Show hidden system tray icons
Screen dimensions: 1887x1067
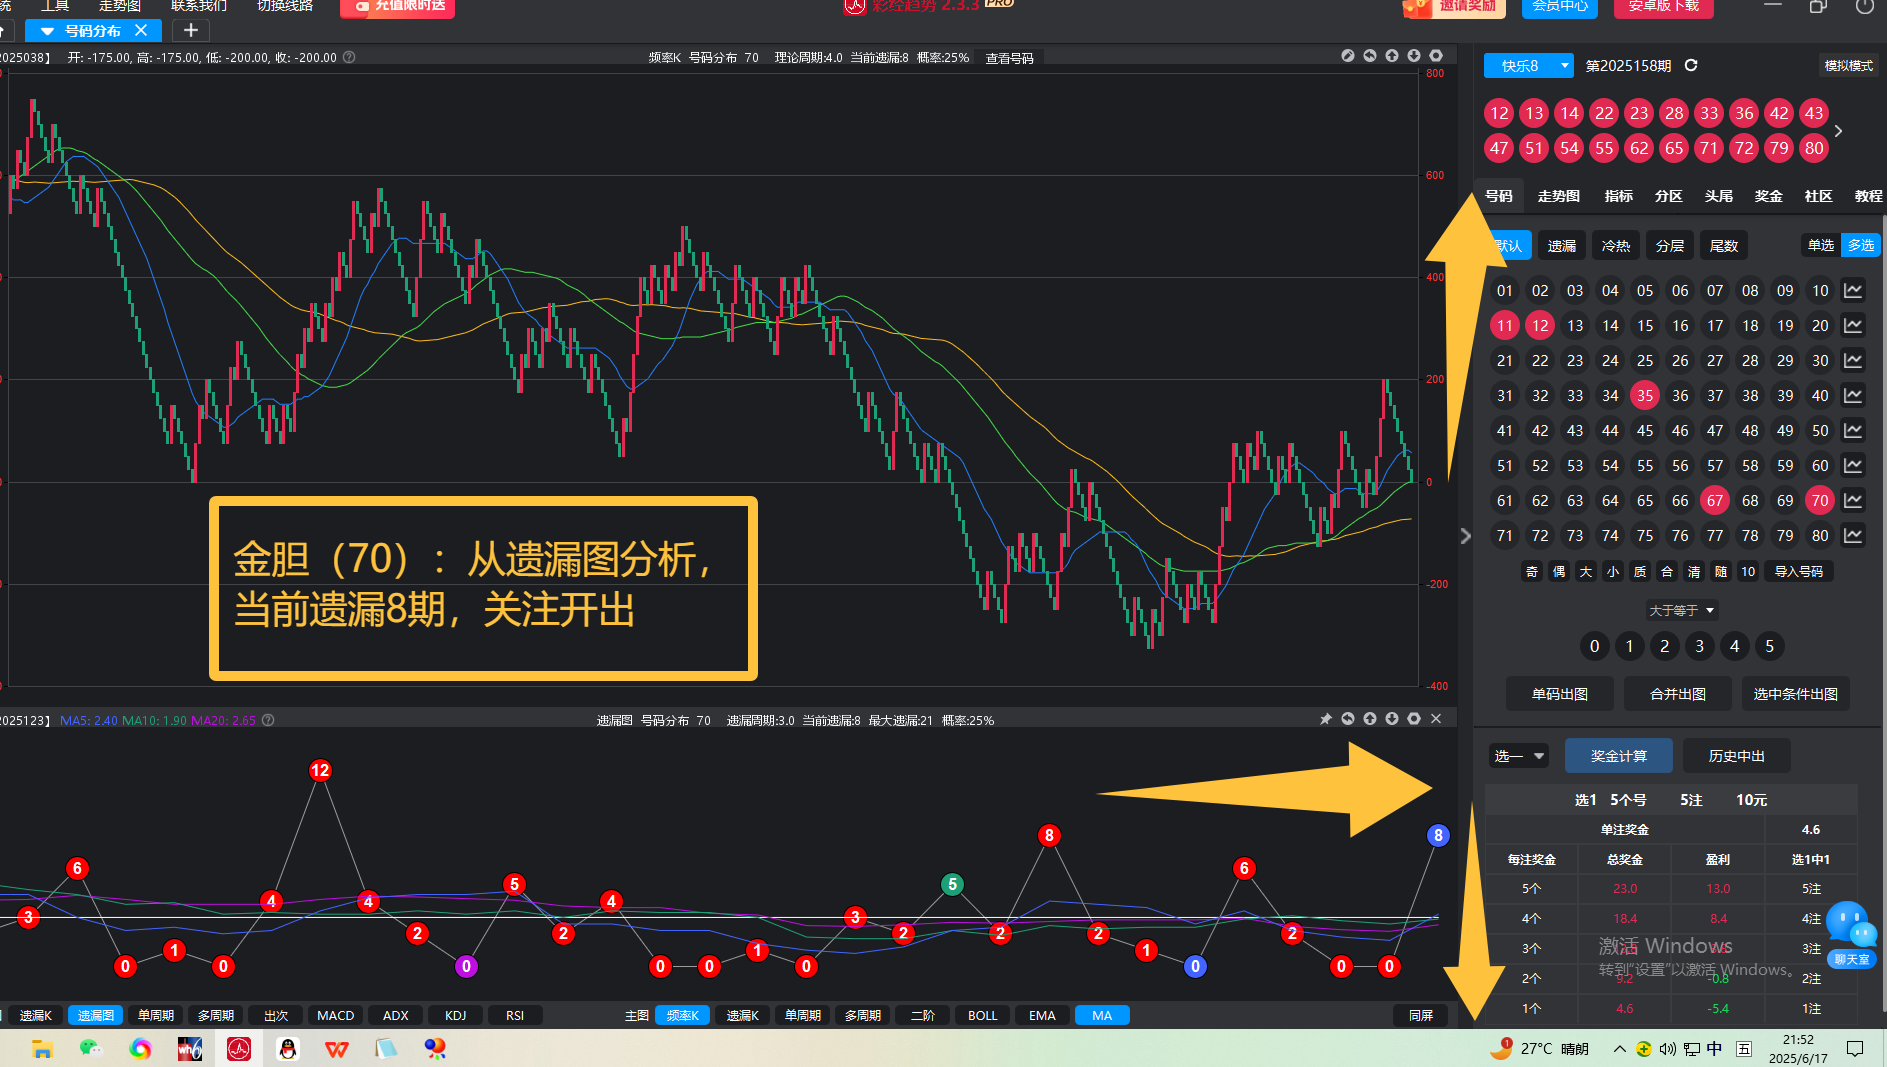(1619, 1048)
